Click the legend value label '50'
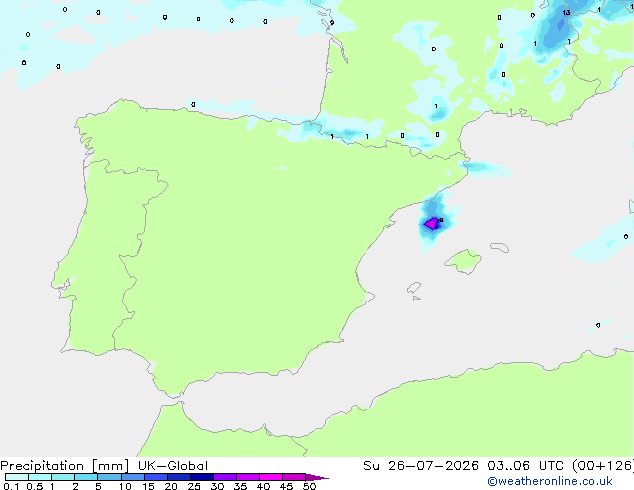This screenshot has height=490, width=634. (x=309, y=486)
